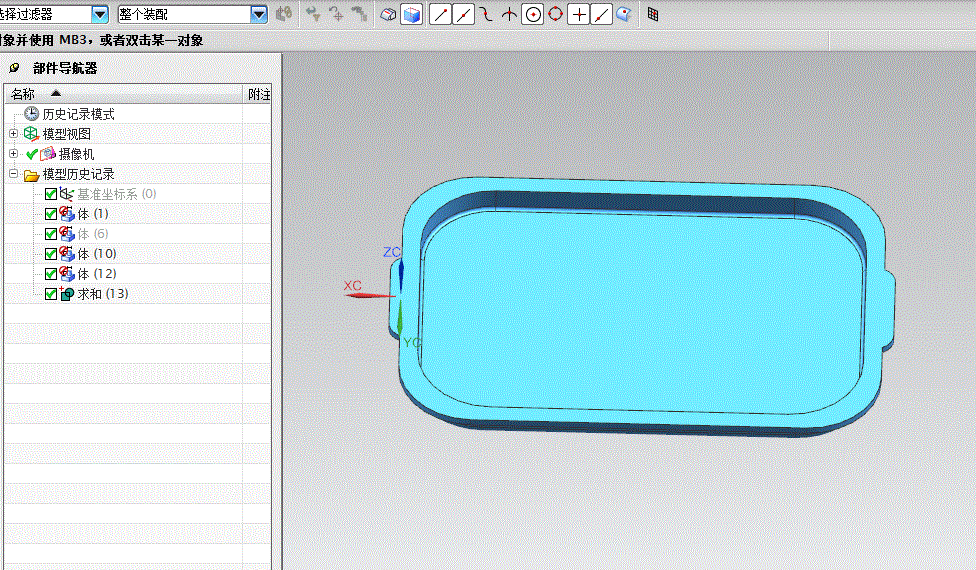Toggle arc center snap
Screen dimensions: 976x570
click(x=533, y=14)
